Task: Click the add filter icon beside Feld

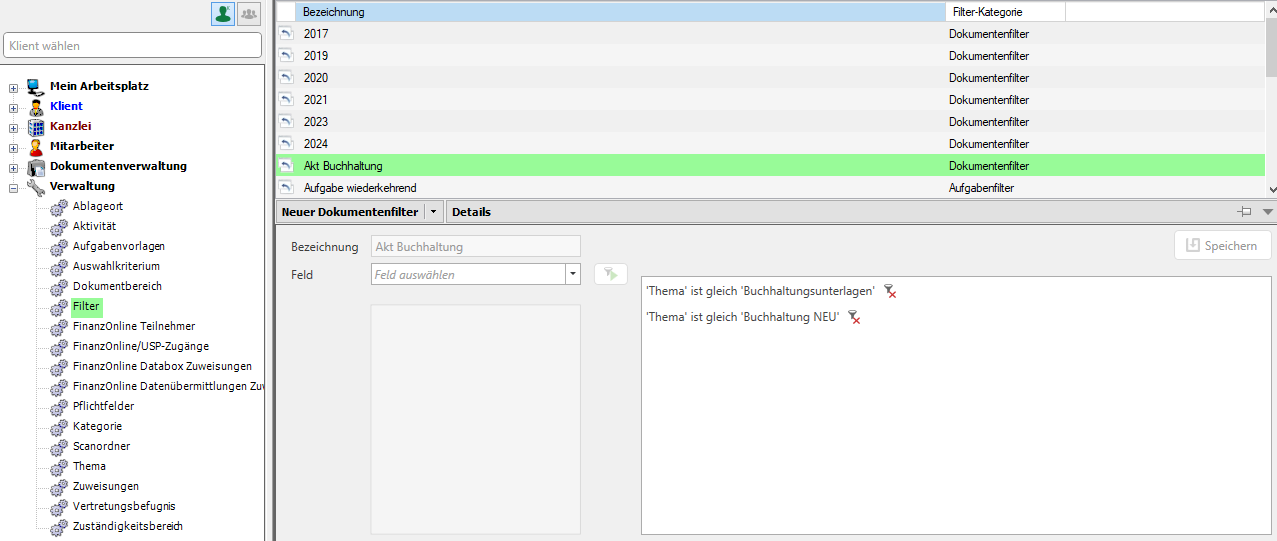Action: tap(609, 274)
